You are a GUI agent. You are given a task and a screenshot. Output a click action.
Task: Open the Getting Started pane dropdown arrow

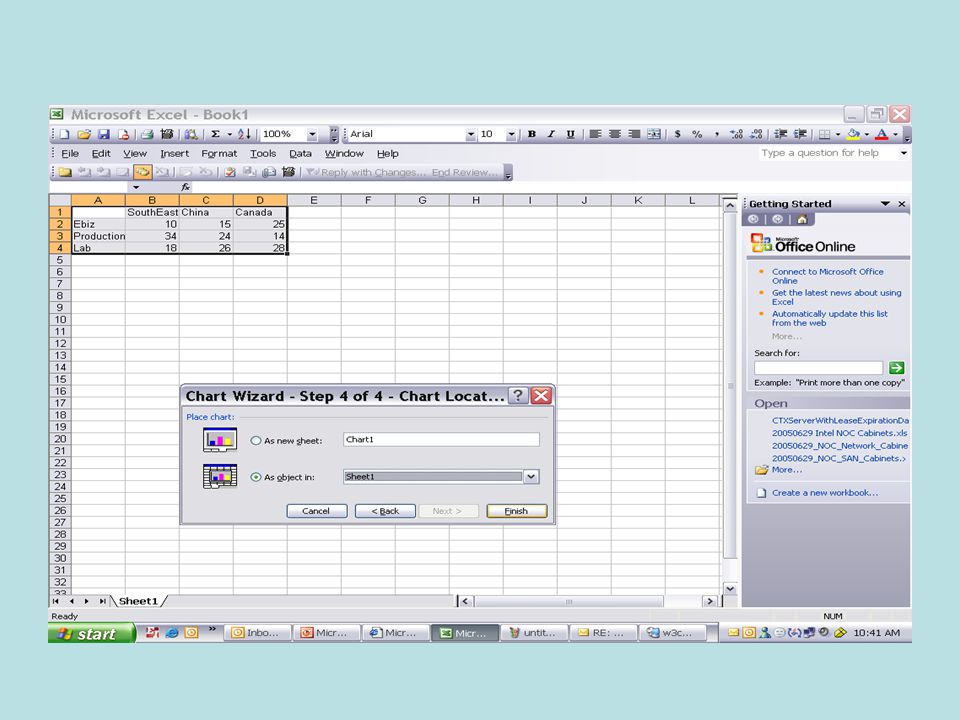tap(885, 203)
